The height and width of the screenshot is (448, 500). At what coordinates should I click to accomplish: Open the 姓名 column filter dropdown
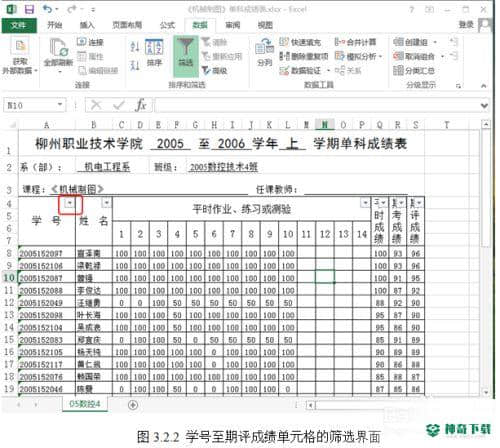[106, 202]
